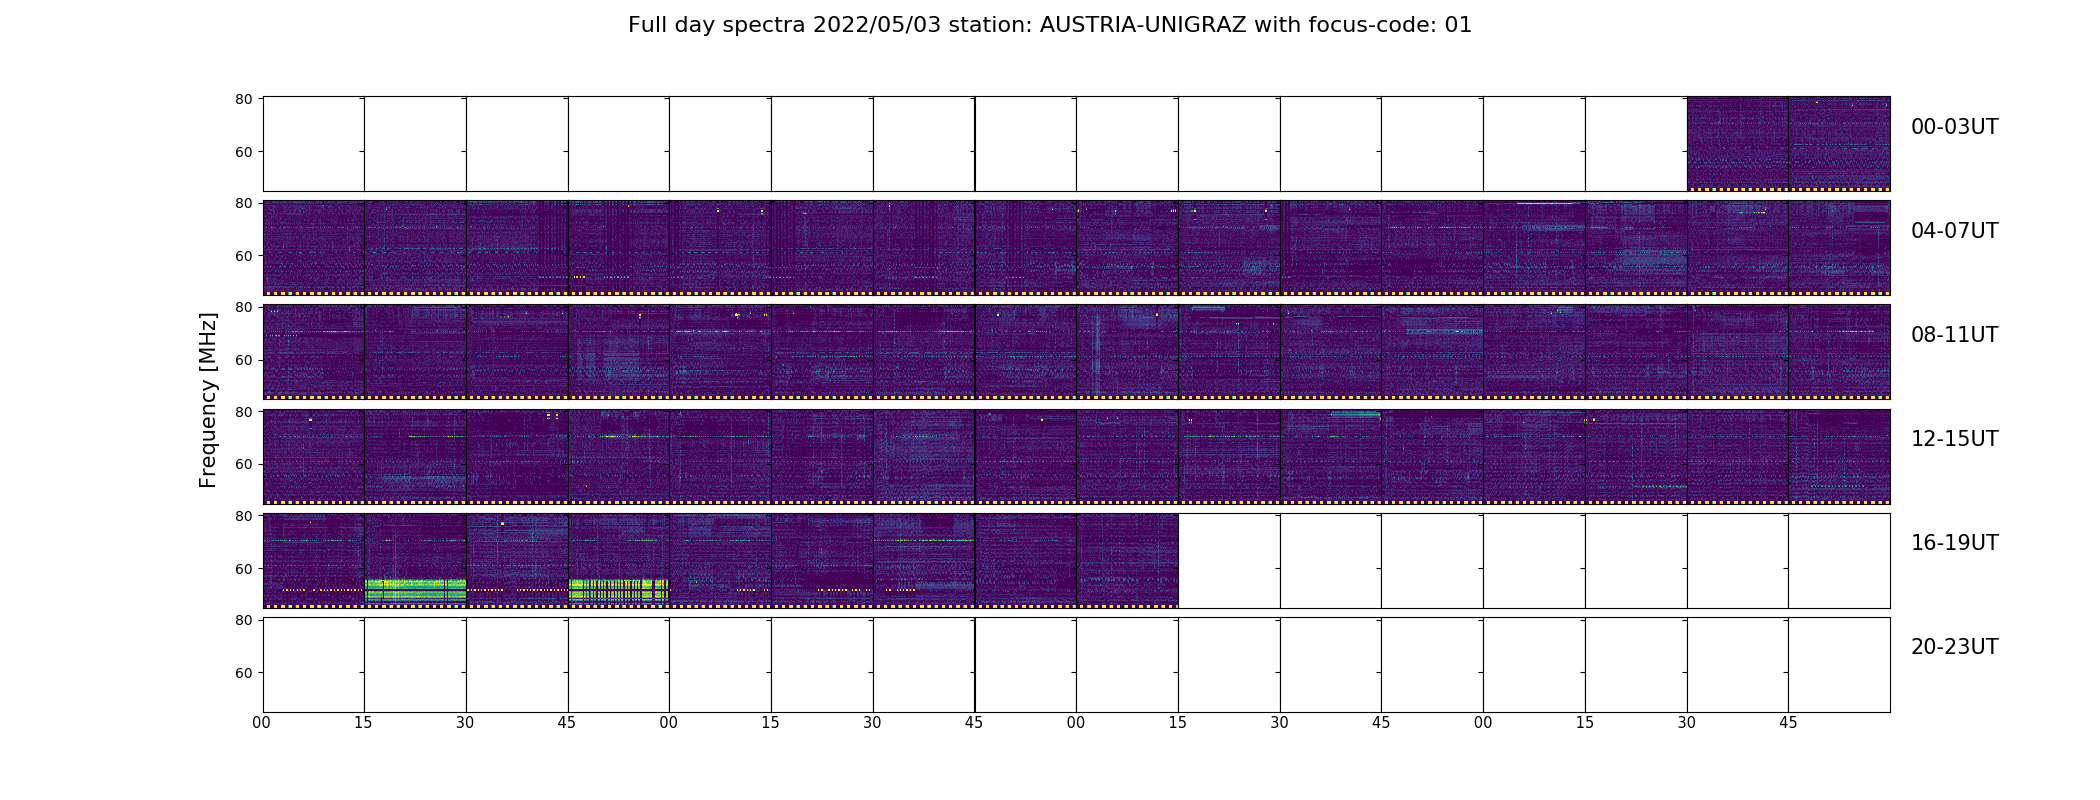Click the first empty panel of the 20-23UT row
Screen dimensions: 2100x800
tap(313, 665)
